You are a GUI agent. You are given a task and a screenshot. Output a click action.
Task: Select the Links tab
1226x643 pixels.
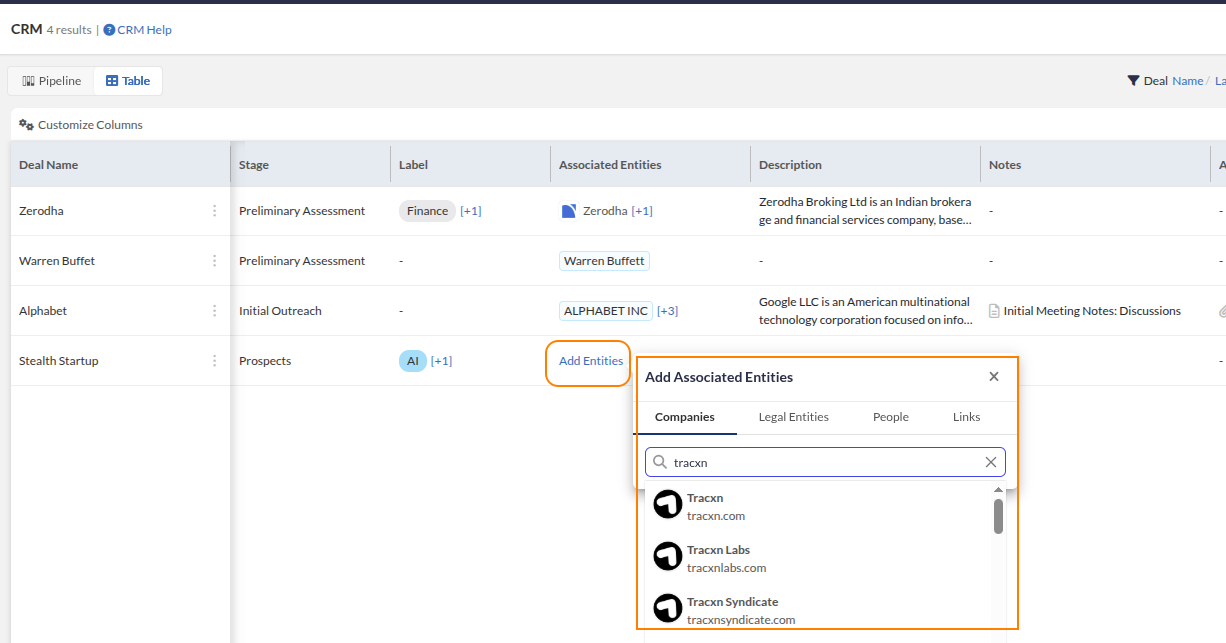point(966,417)
